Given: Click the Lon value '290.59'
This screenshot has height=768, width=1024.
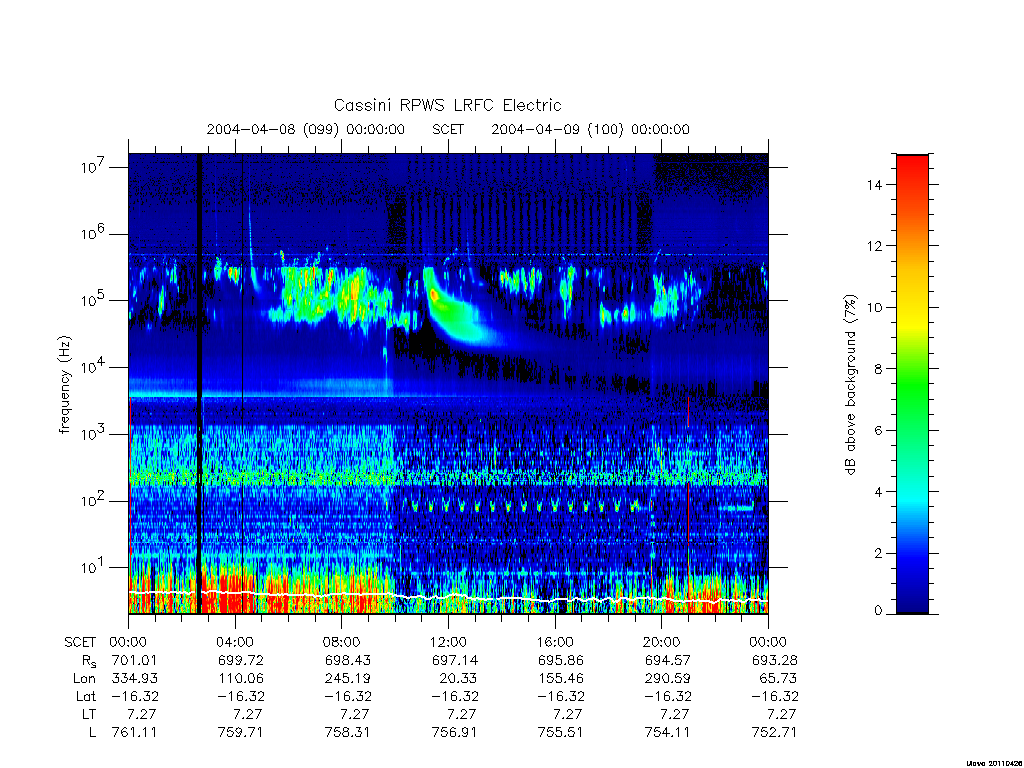Looking at the screenshot, I should (x=667, y=679).
